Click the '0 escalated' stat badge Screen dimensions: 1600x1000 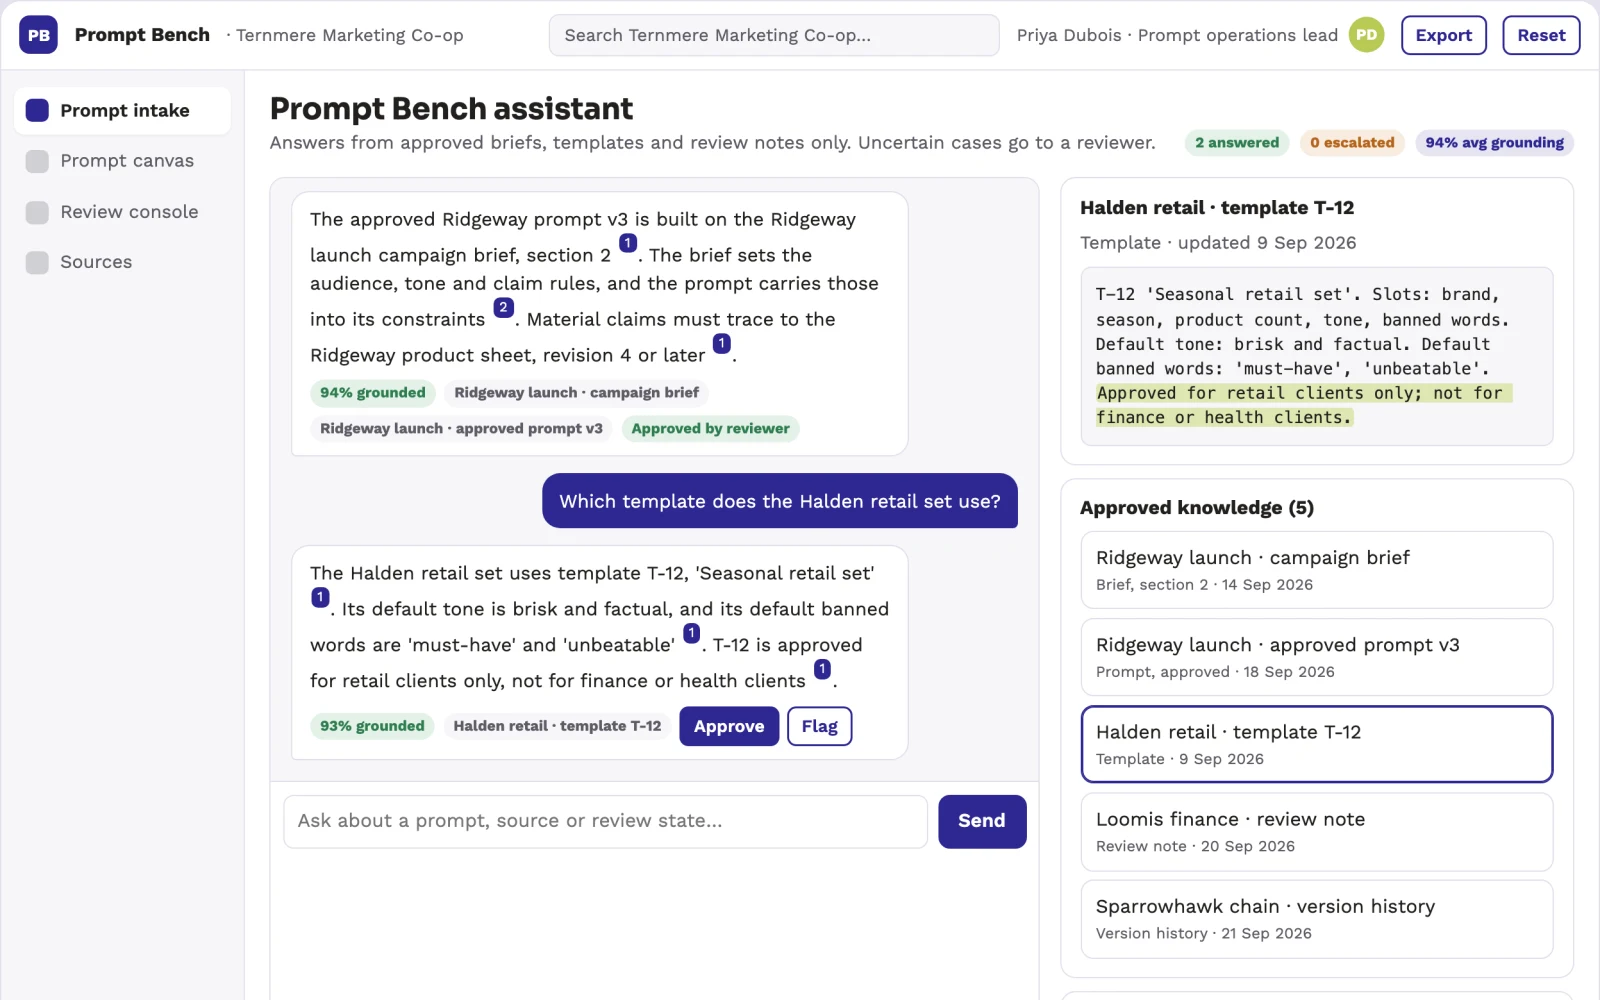click(1352, 143)
